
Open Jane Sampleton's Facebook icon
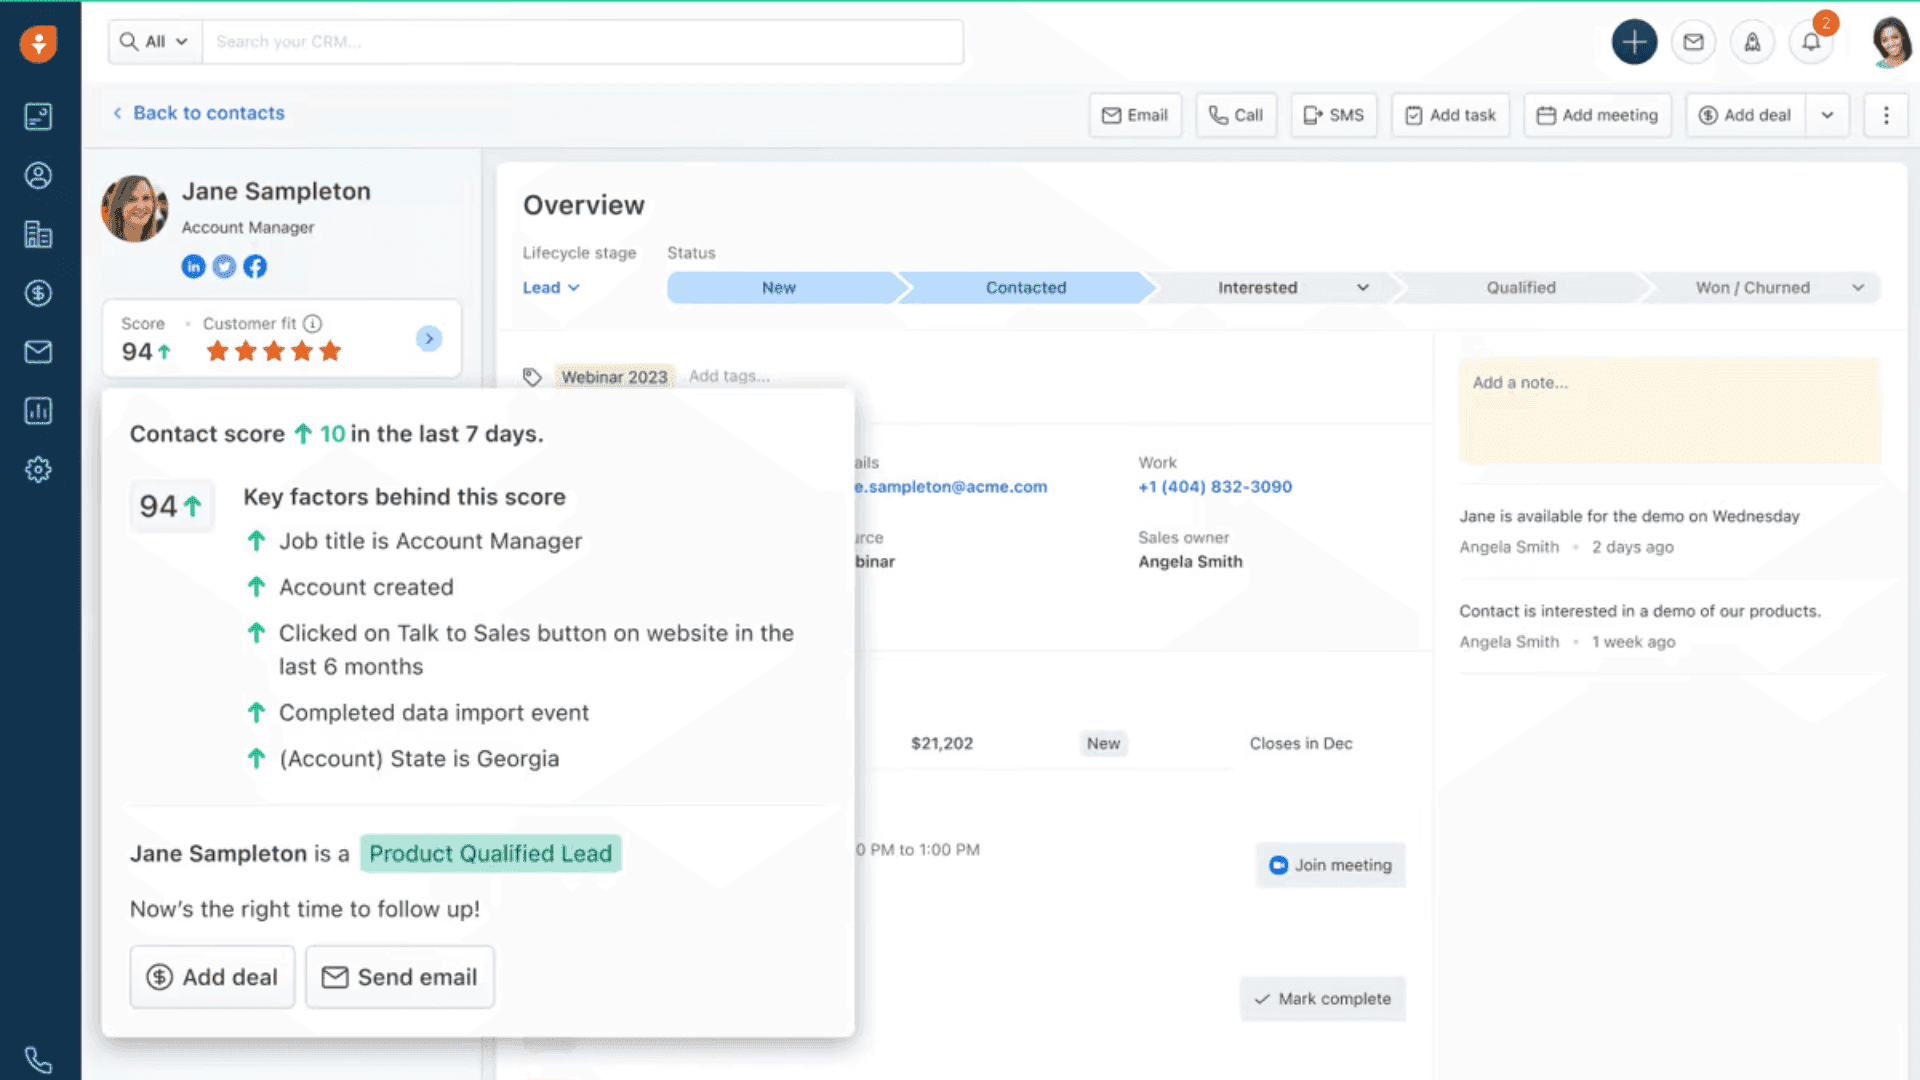click(255, 266)
